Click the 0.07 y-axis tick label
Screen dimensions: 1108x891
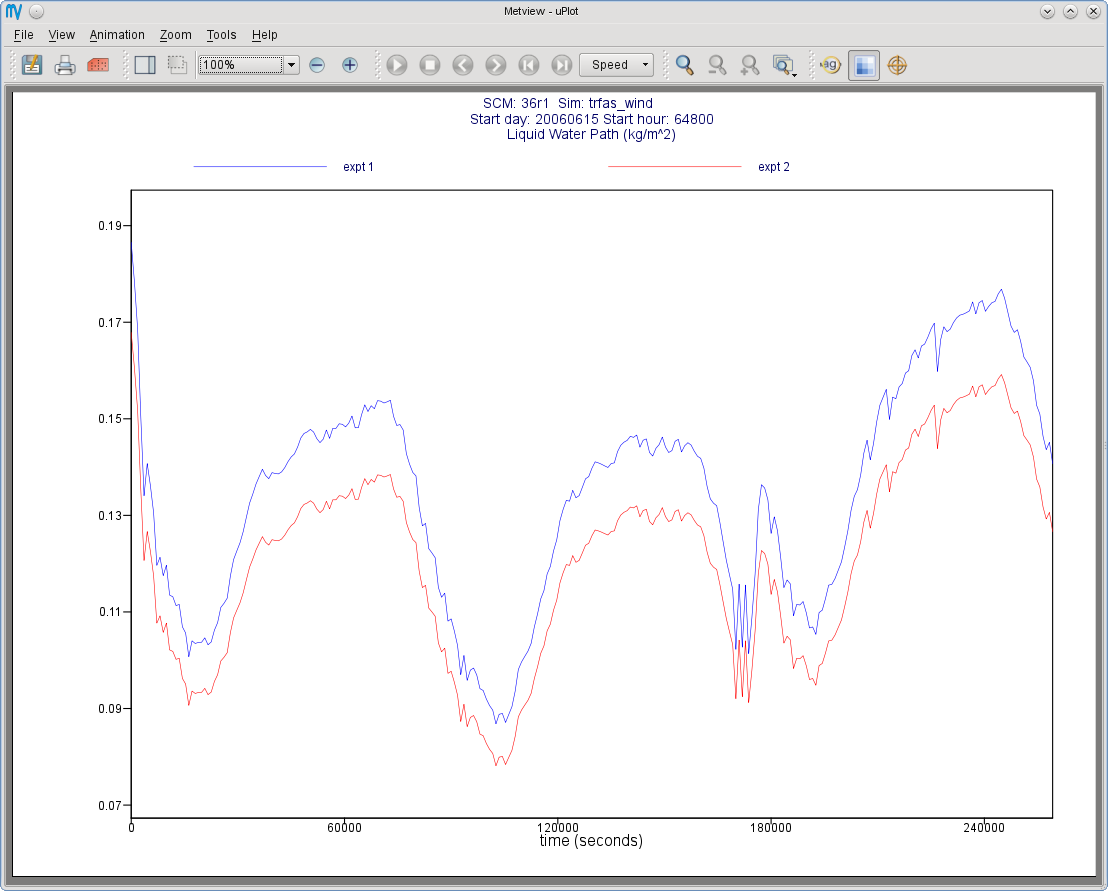[110, 806]
